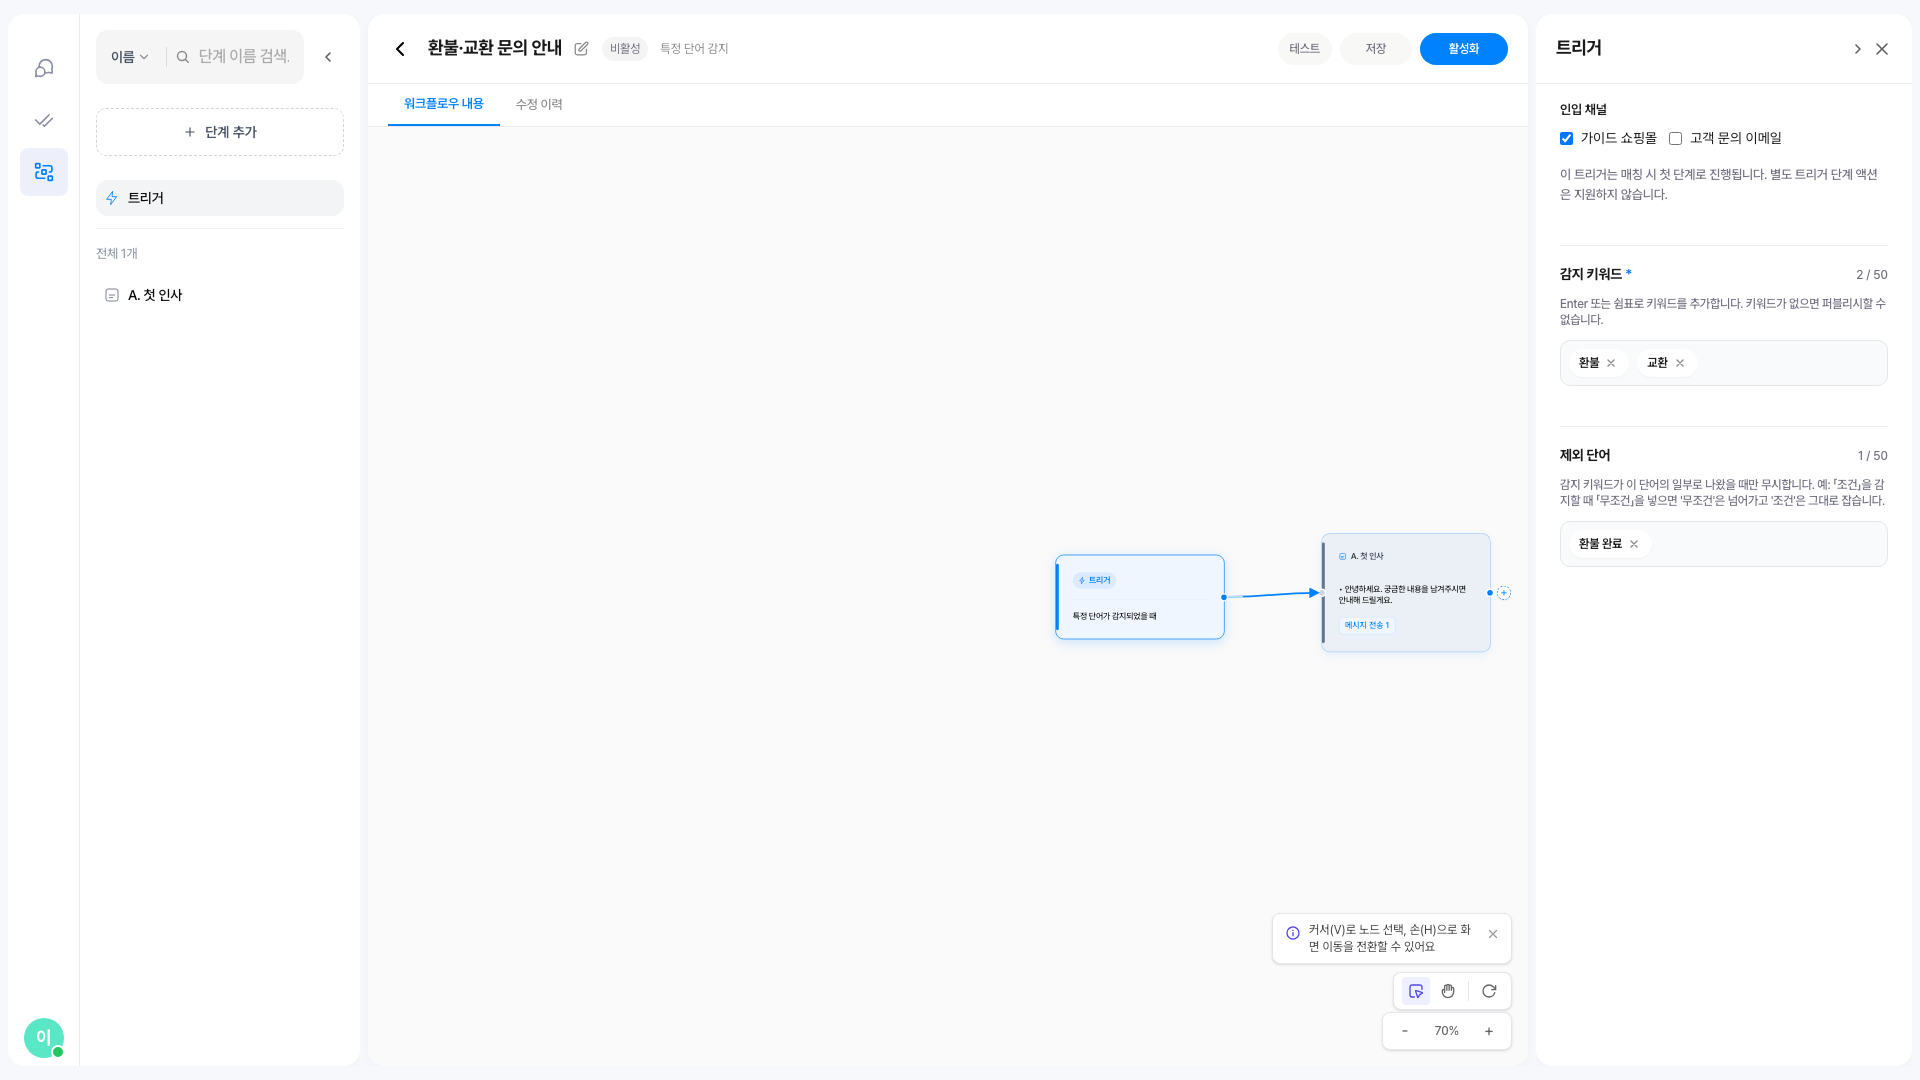1920x1080 pixels.
Task: Open the chat inbox sidebar icon
Action: click(x=44, y=68)
